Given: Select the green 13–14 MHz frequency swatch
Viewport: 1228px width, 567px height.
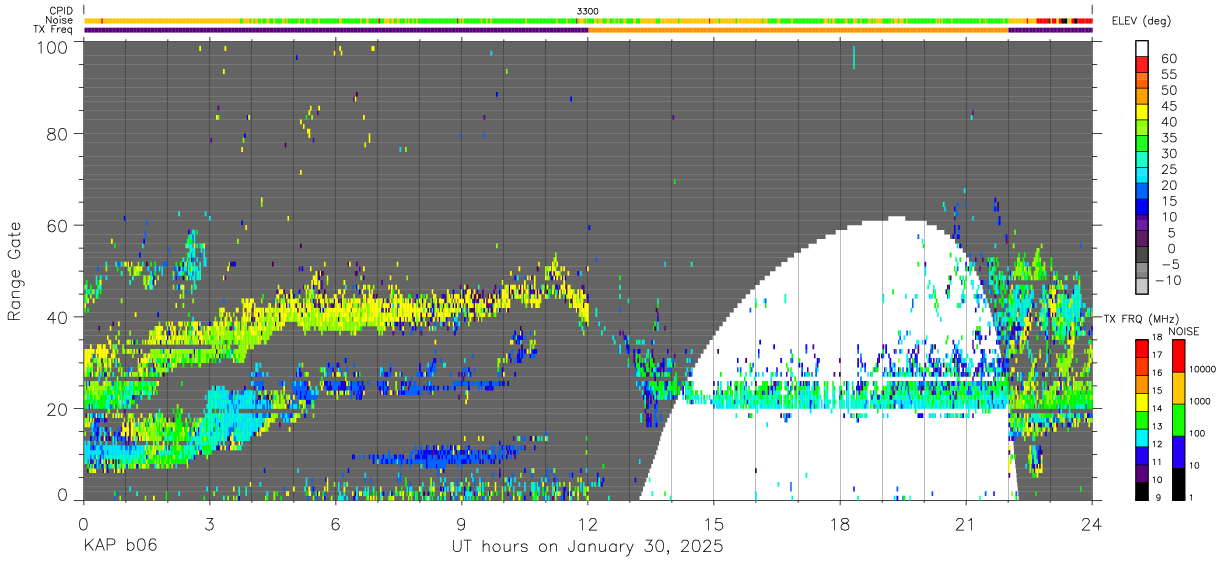Looking at the screenshot, I should click(x=1142, y=419).
